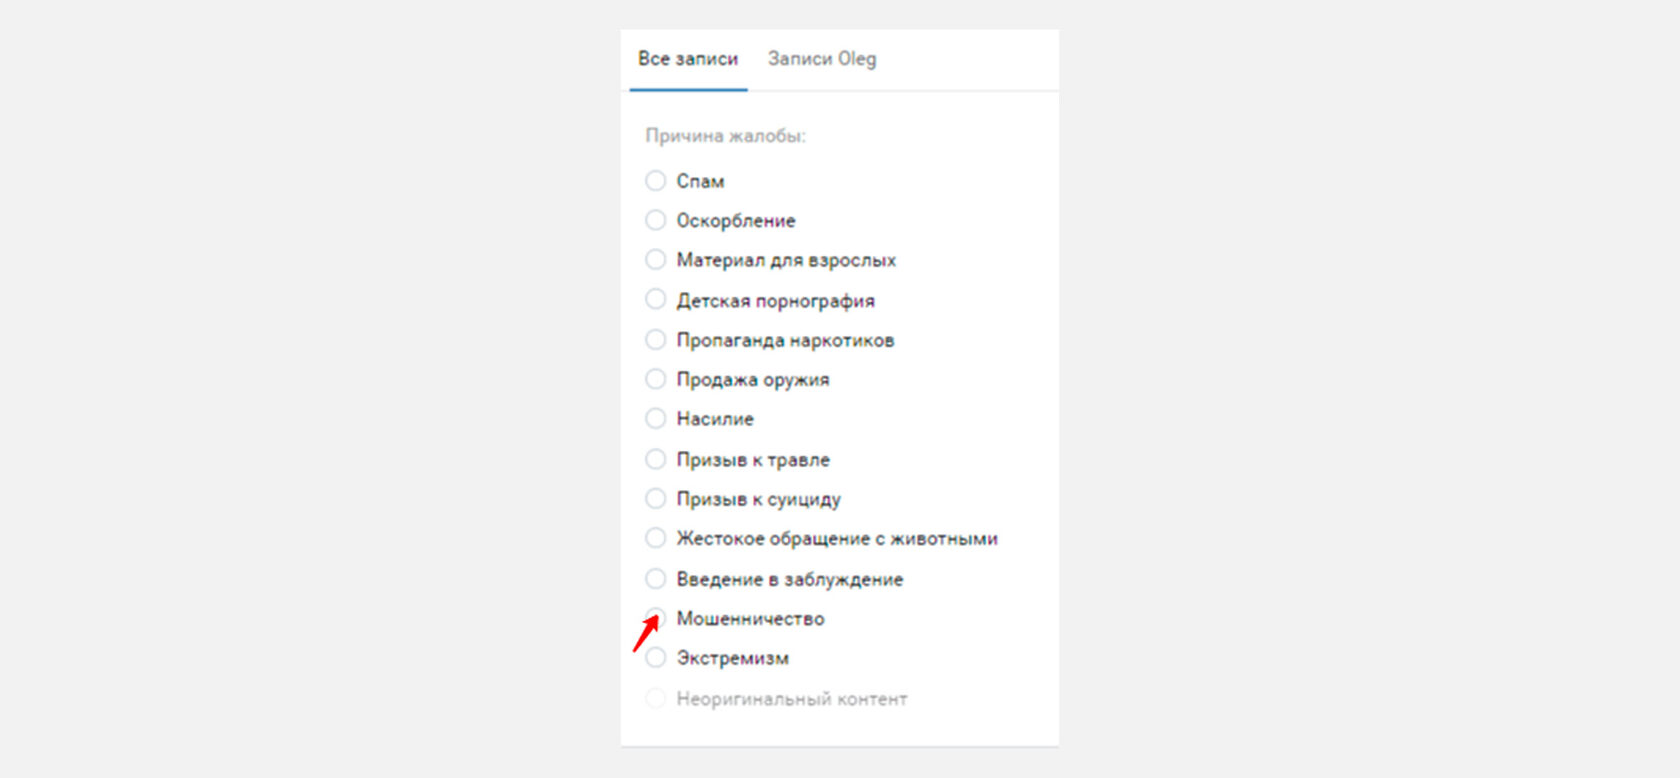Click the Мошенничество label text

point(750,619)
